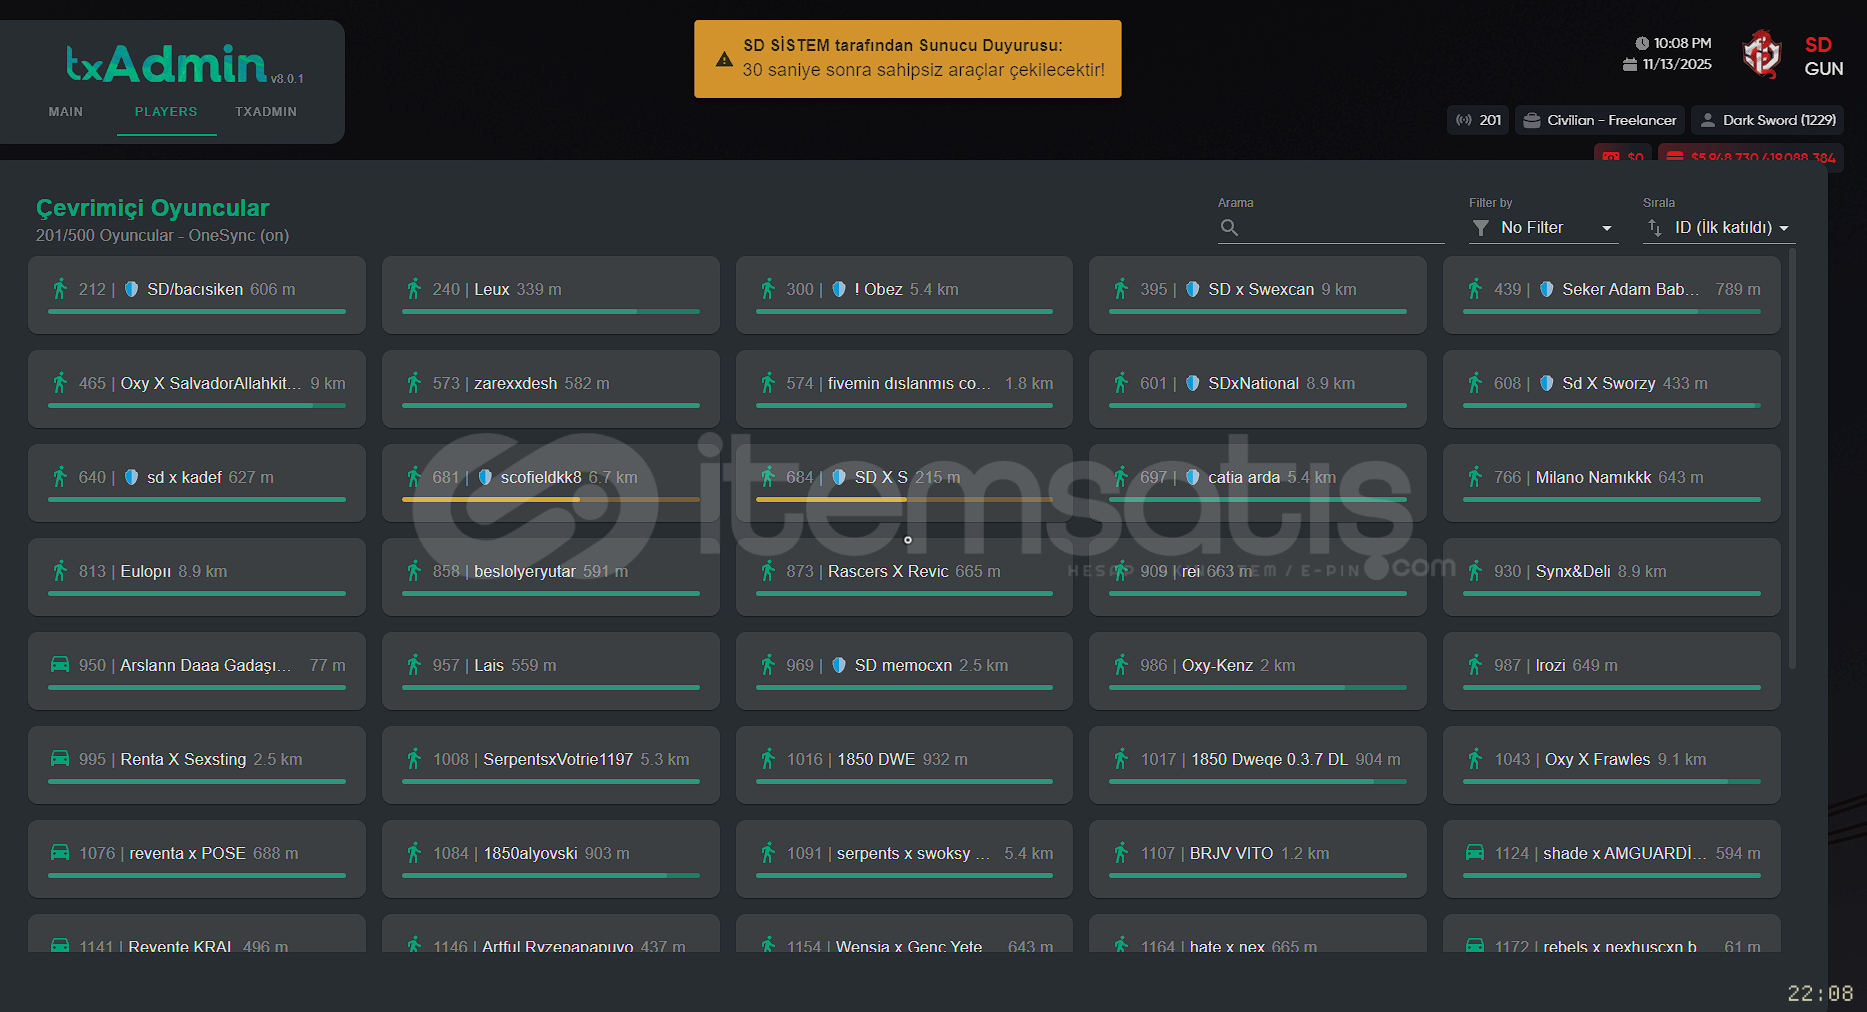The image size is (1867, 1012).
Task: Click car icon beside Arslann Daaa Gadaşı
Action: click(60, 665)
